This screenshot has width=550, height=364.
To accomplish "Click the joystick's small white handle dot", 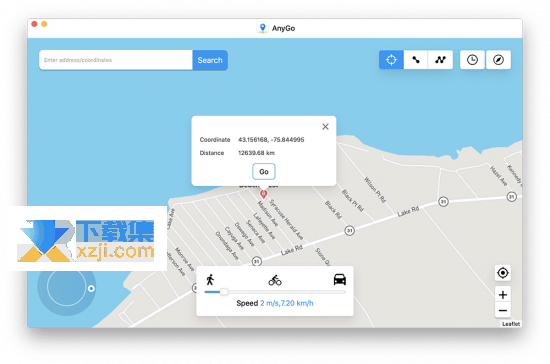I will [91, 288].
